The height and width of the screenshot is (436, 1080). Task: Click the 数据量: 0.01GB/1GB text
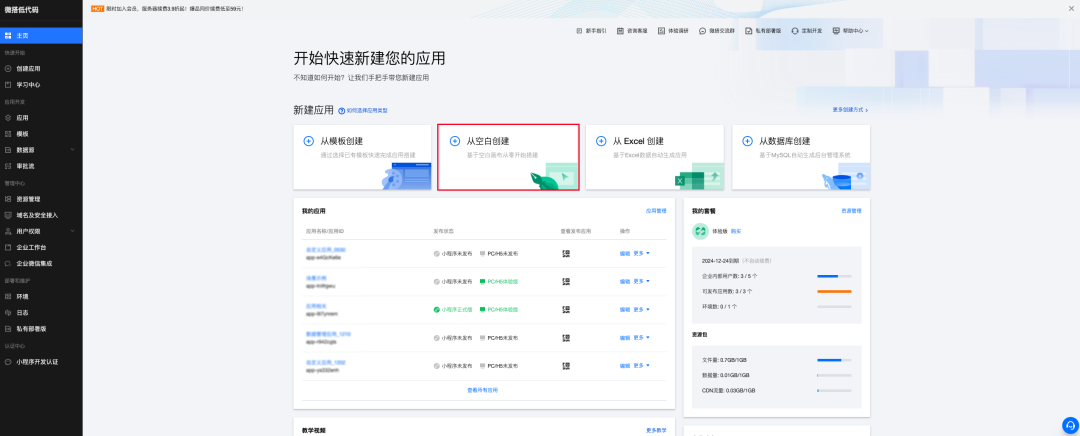[x=726, y=375]
